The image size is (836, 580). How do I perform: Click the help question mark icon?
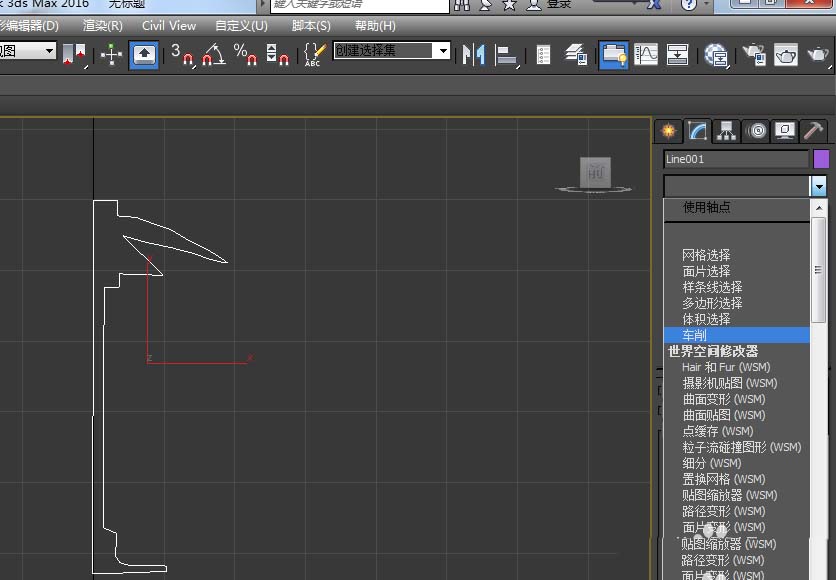click(x=688, y=5)
